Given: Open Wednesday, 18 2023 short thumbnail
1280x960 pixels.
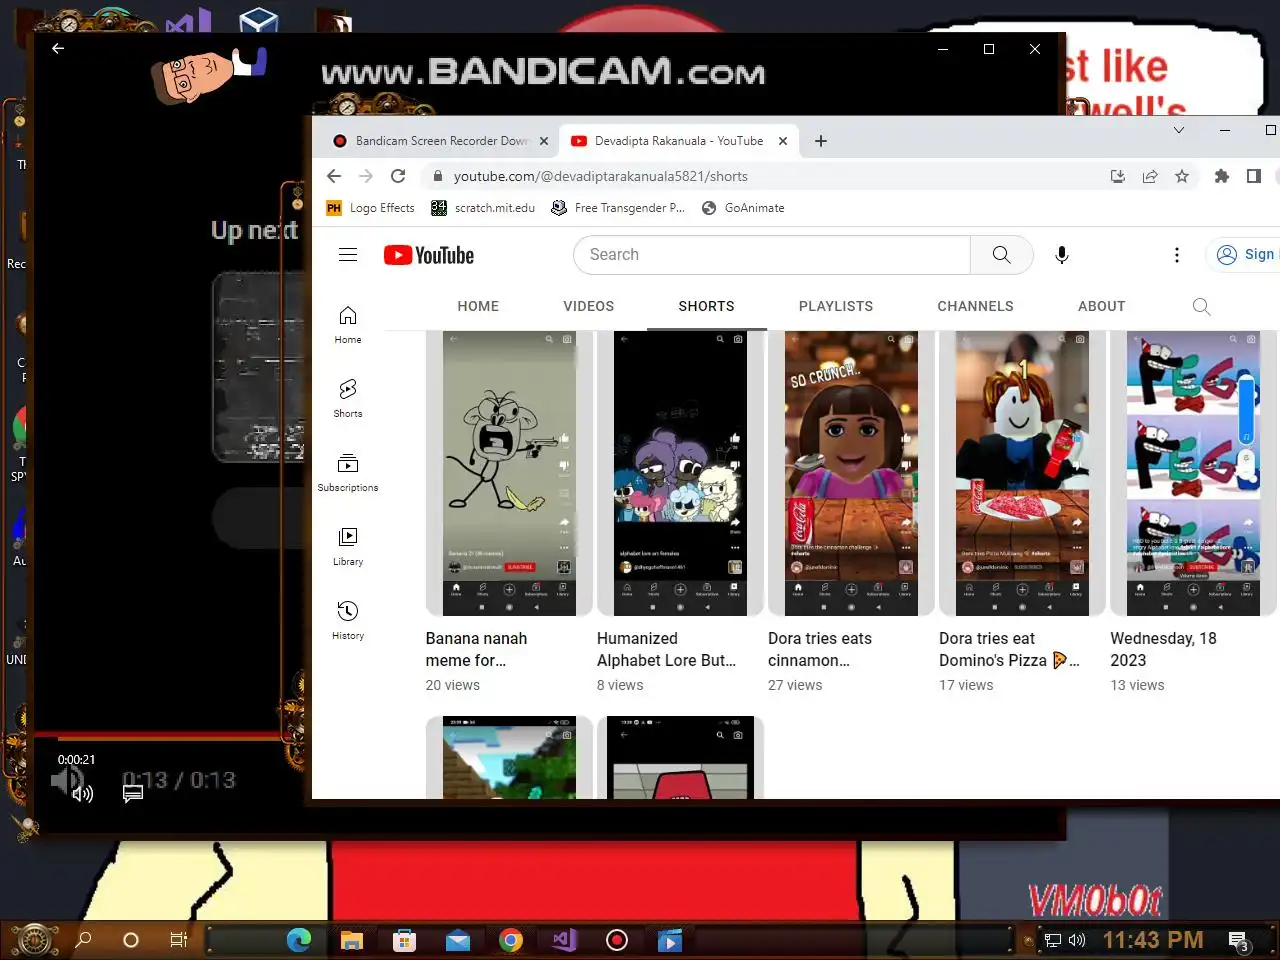Looking at the screenshot, I should click(x=1193, y=473).
